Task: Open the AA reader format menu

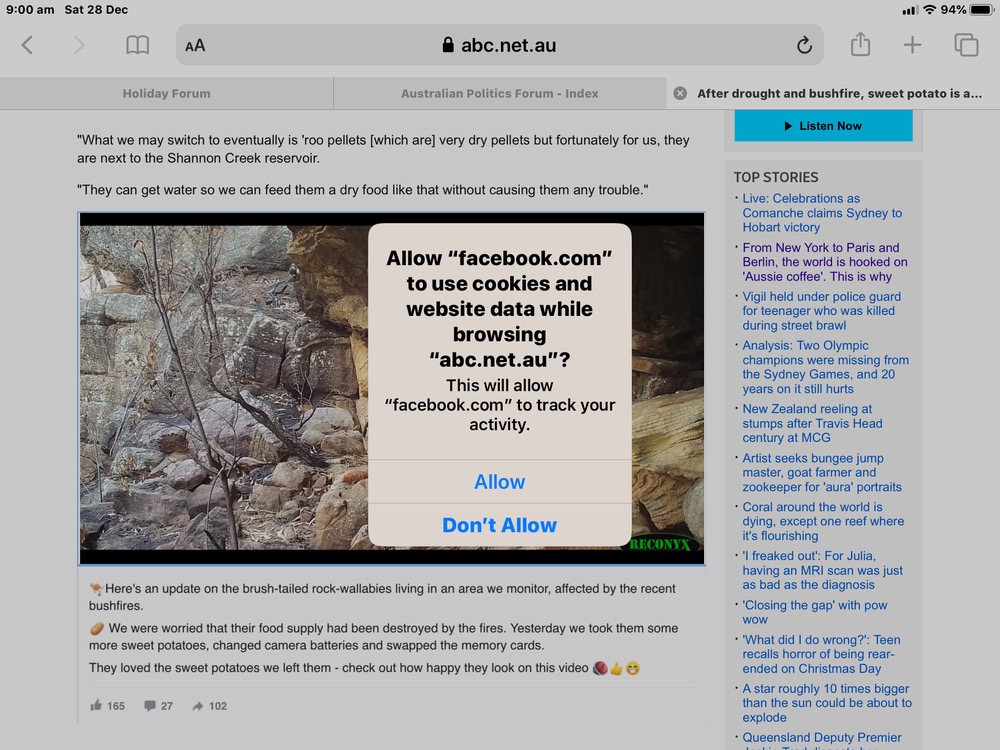Action: coord(195,45)
